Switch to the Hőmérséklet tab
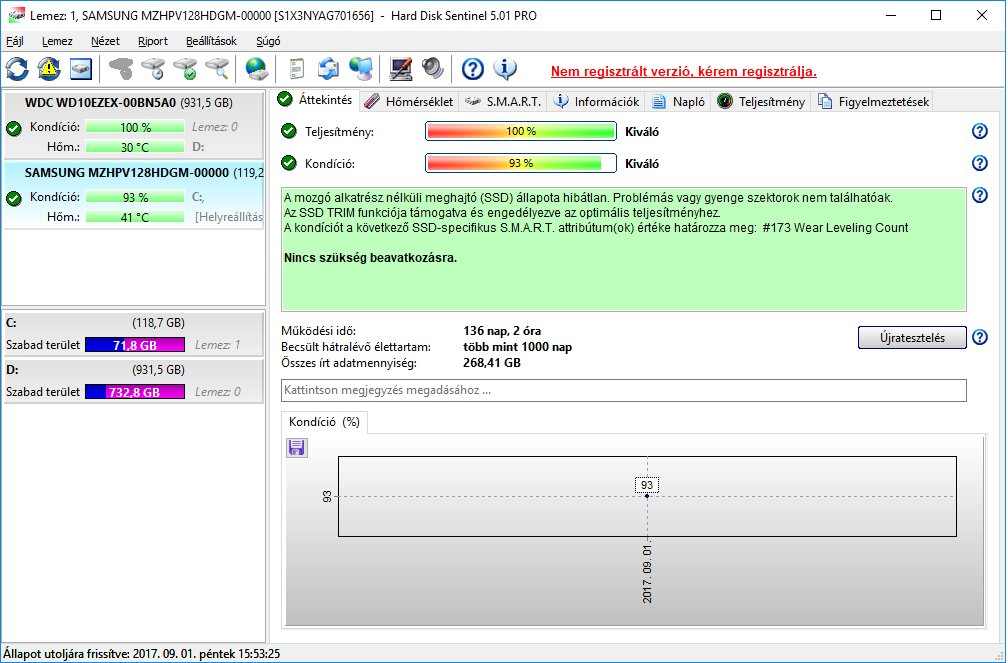This screenshot has width=1008, height=663. point(408,102)
